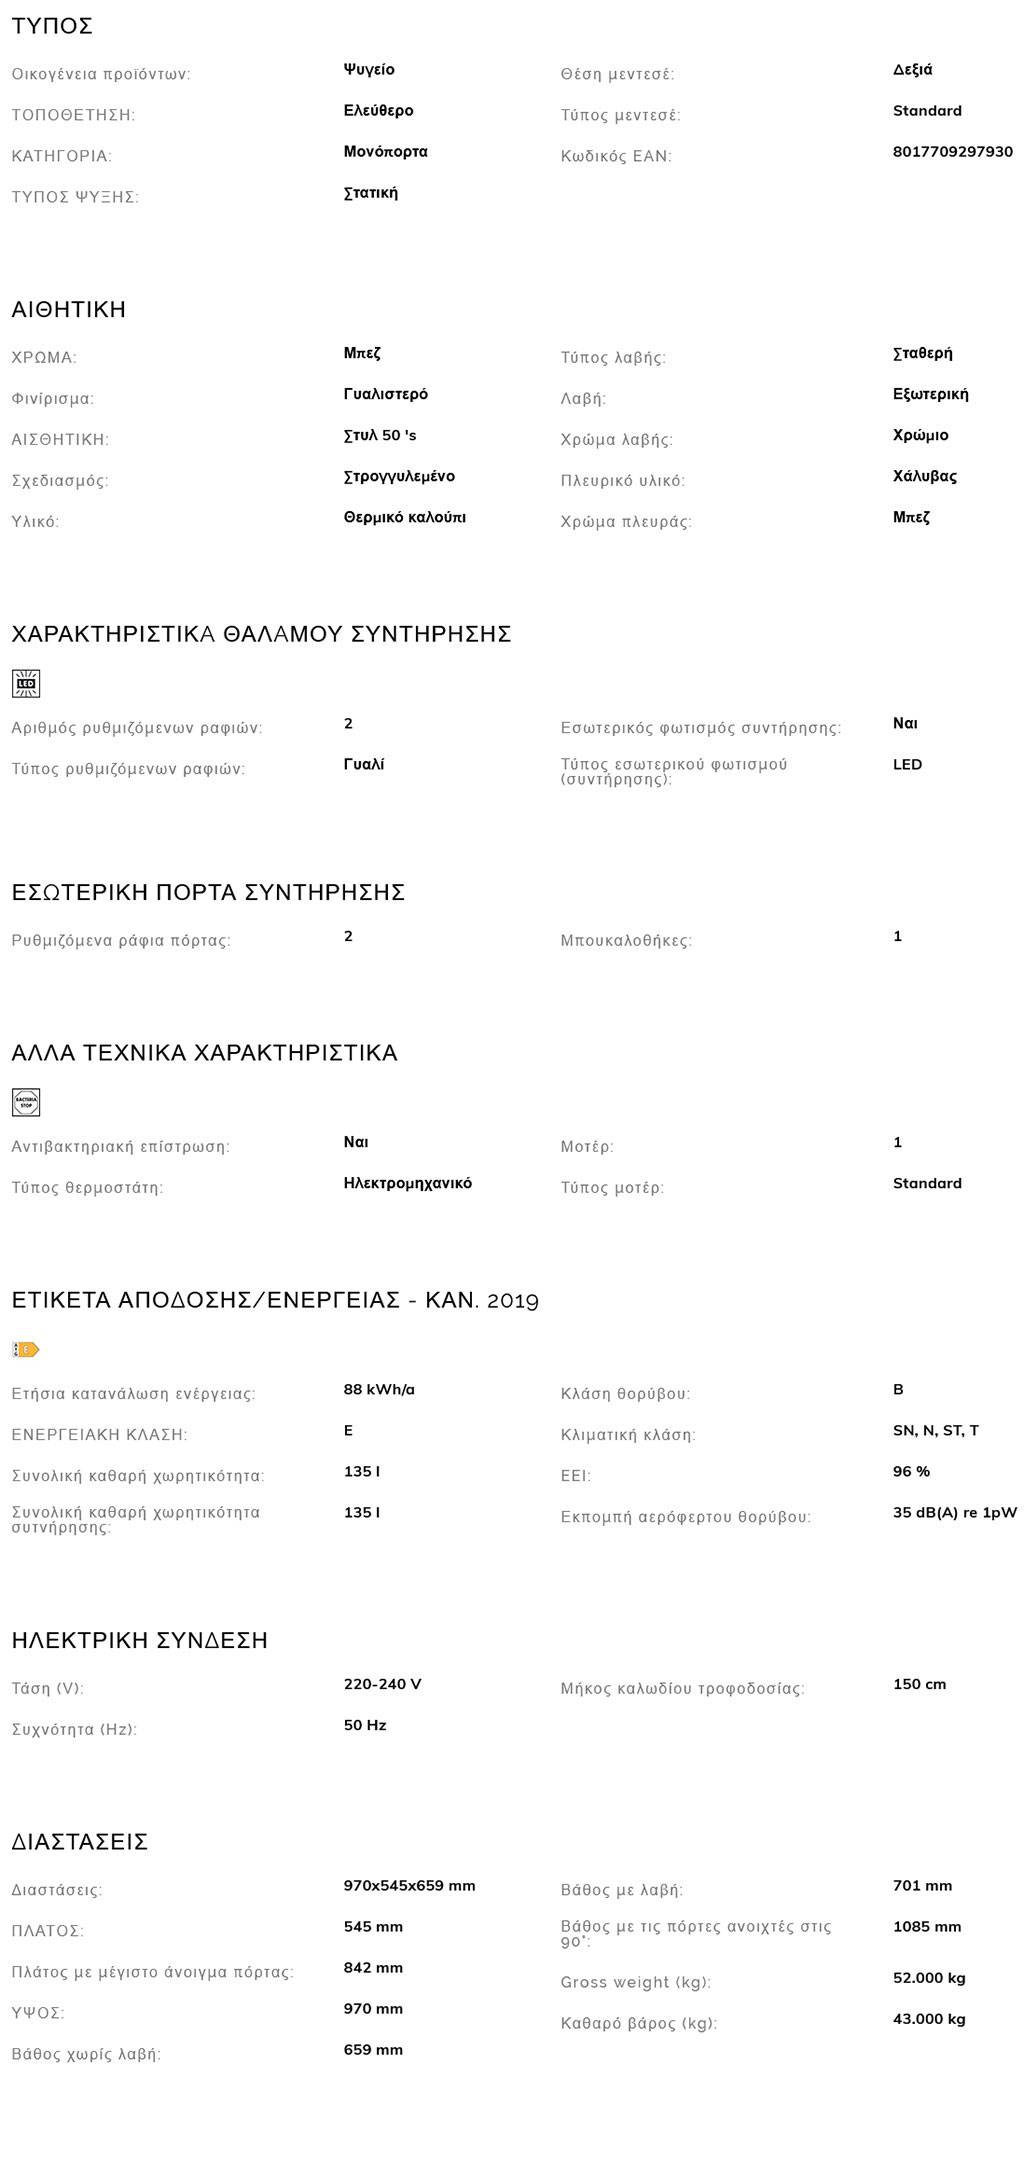
Task: Click the ΕΣΩΤΕΡΙΚΗ ΠΟΡΤΑ ΣΥΝΤΗΡΗΣΗΣ heading
Action: 208,892
